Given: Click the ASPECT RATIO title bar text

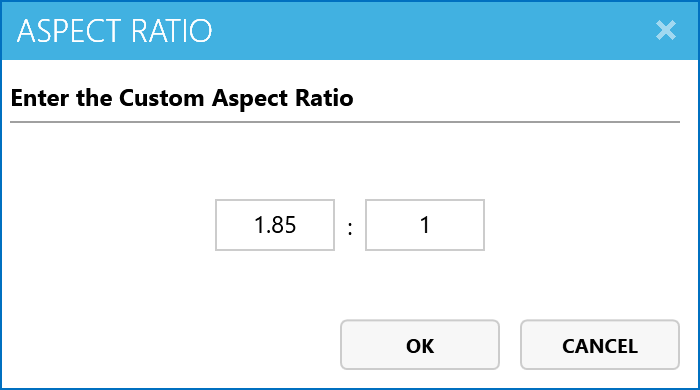Looking at the screenshot, I should click(114, 31).
